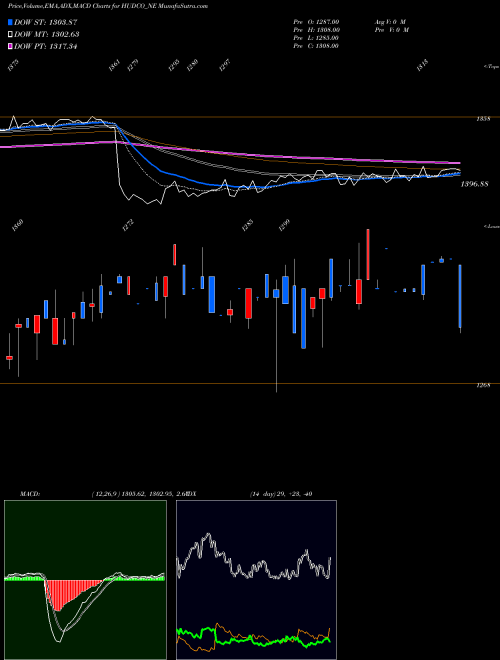The height and width of the screenshot is (660, 500).
Task: Click the white DOW MT legend swatch
Action: (x=11, y=34)
